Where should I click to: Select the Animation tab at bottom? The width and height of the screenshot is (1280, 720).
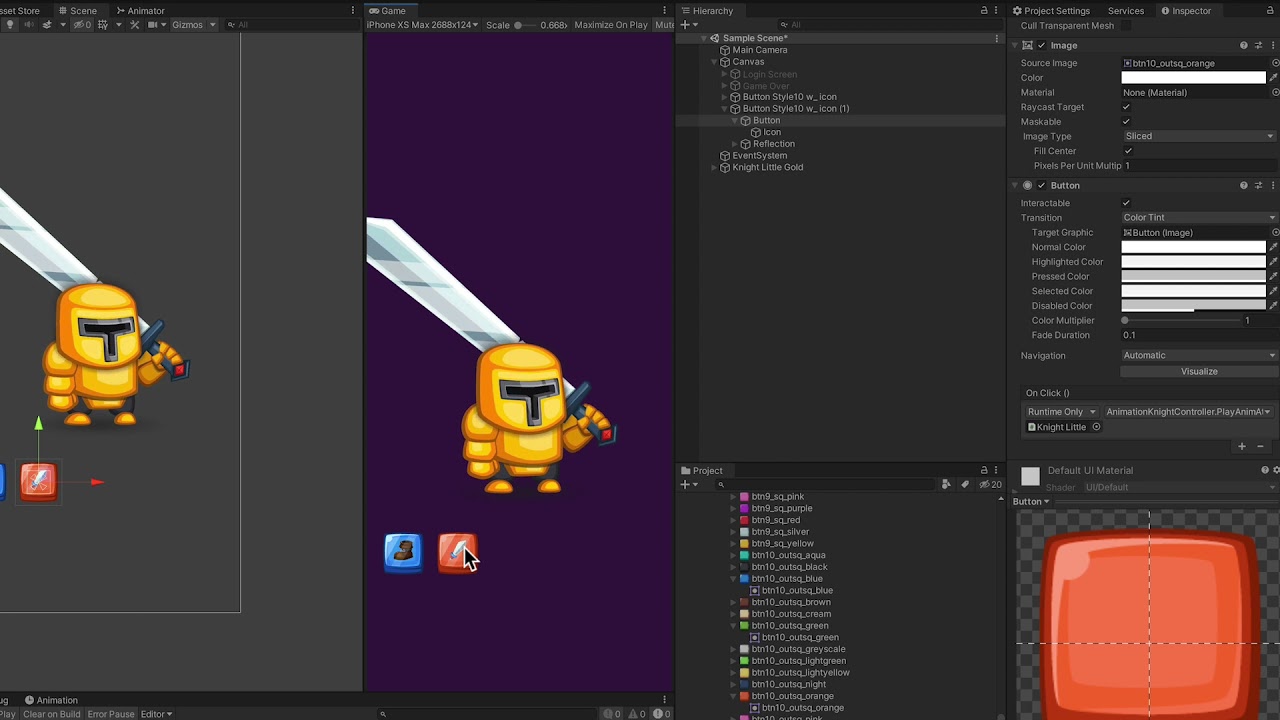coord(50,700)
